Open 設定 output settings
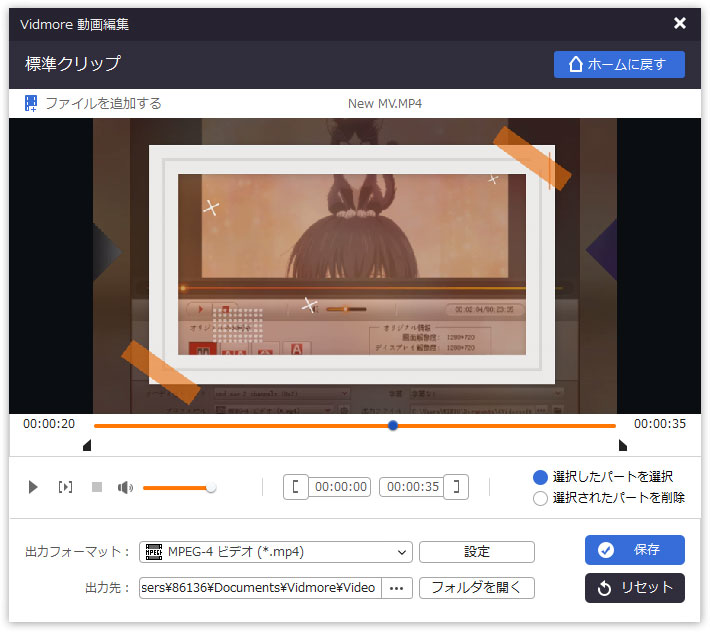Image resolution: width=710 pixels, height=632 pixels. click(x=477, y=552)
